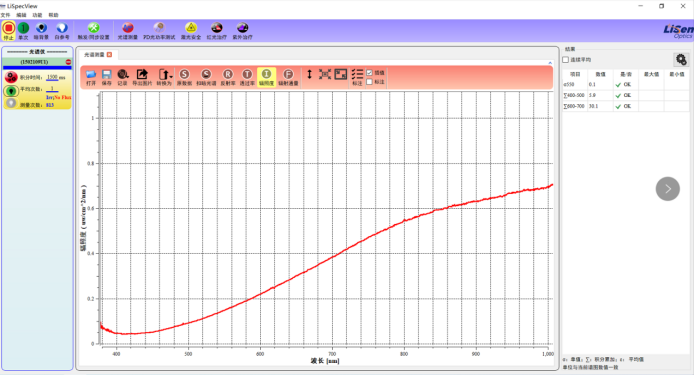Enable continuous average (连续平均) checkbox
This screenshot has height=376, width=694.
pos(566,60)
